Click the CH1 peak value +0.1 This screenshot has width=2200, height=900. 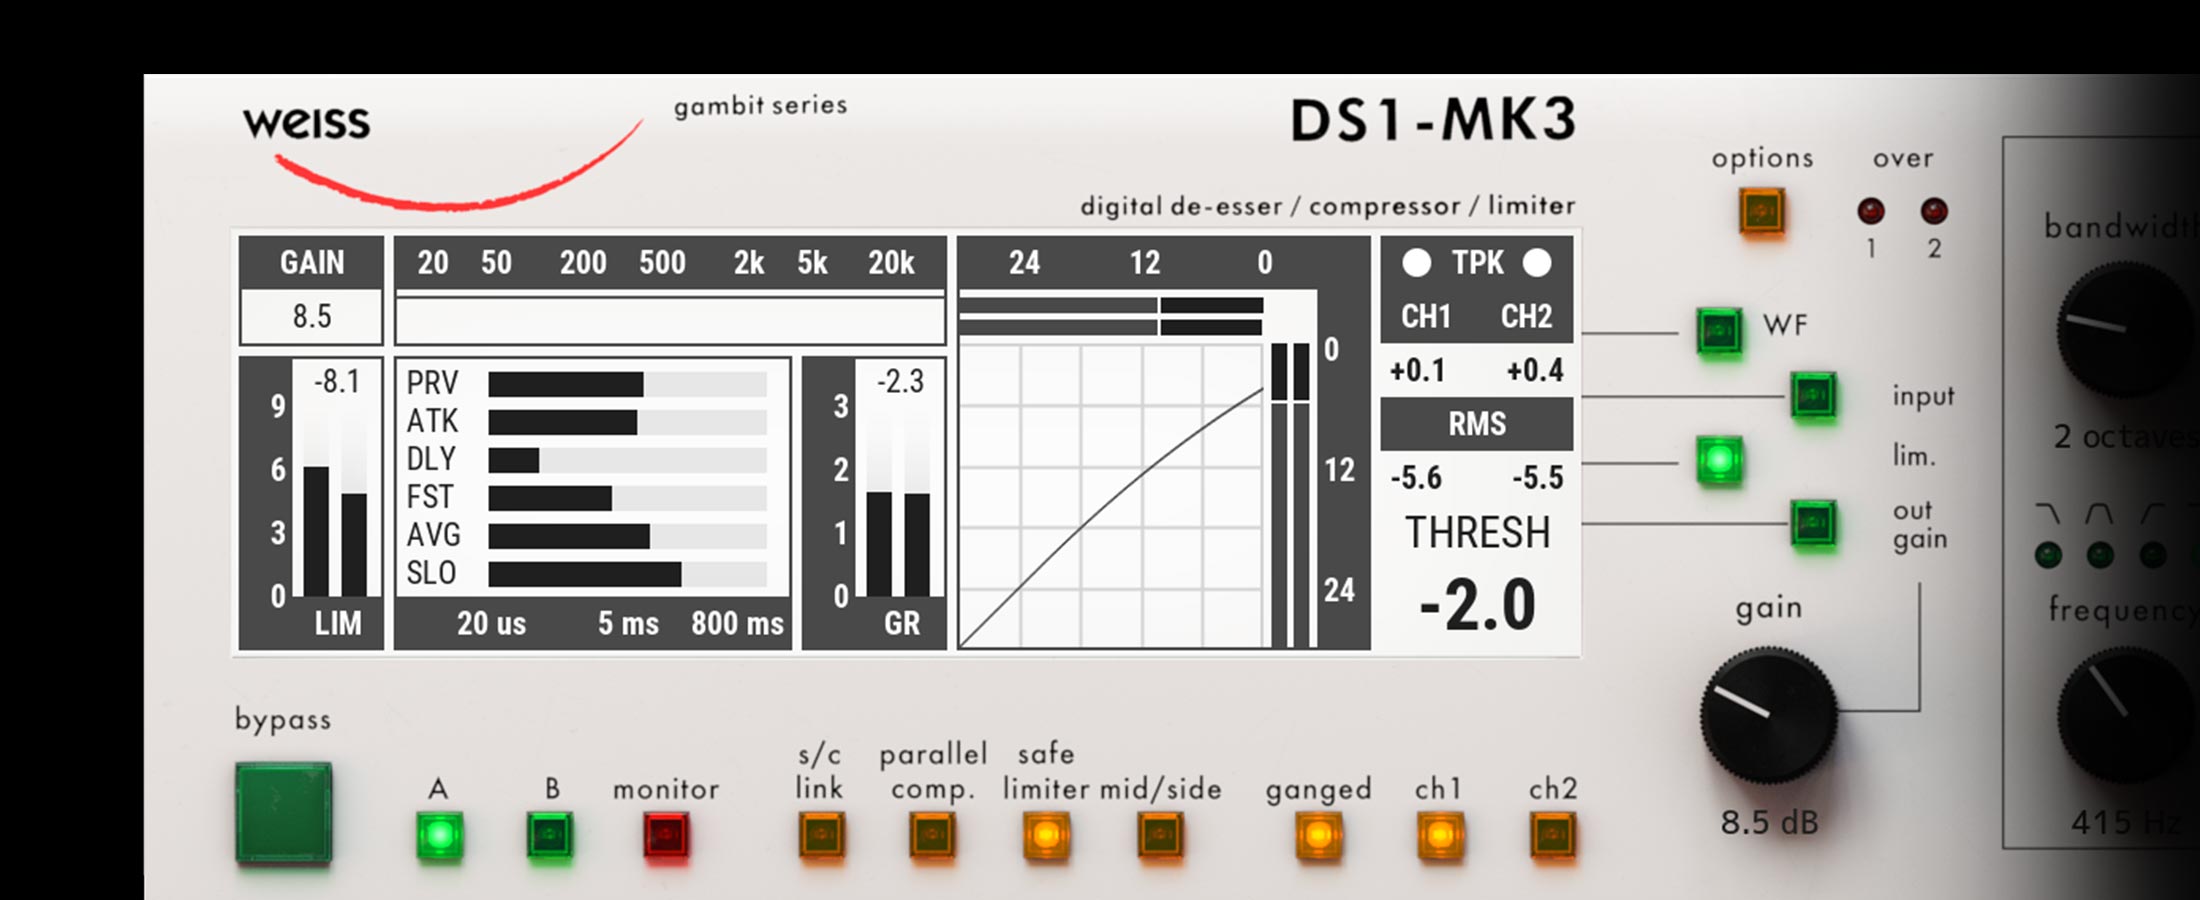point(1417,371)
